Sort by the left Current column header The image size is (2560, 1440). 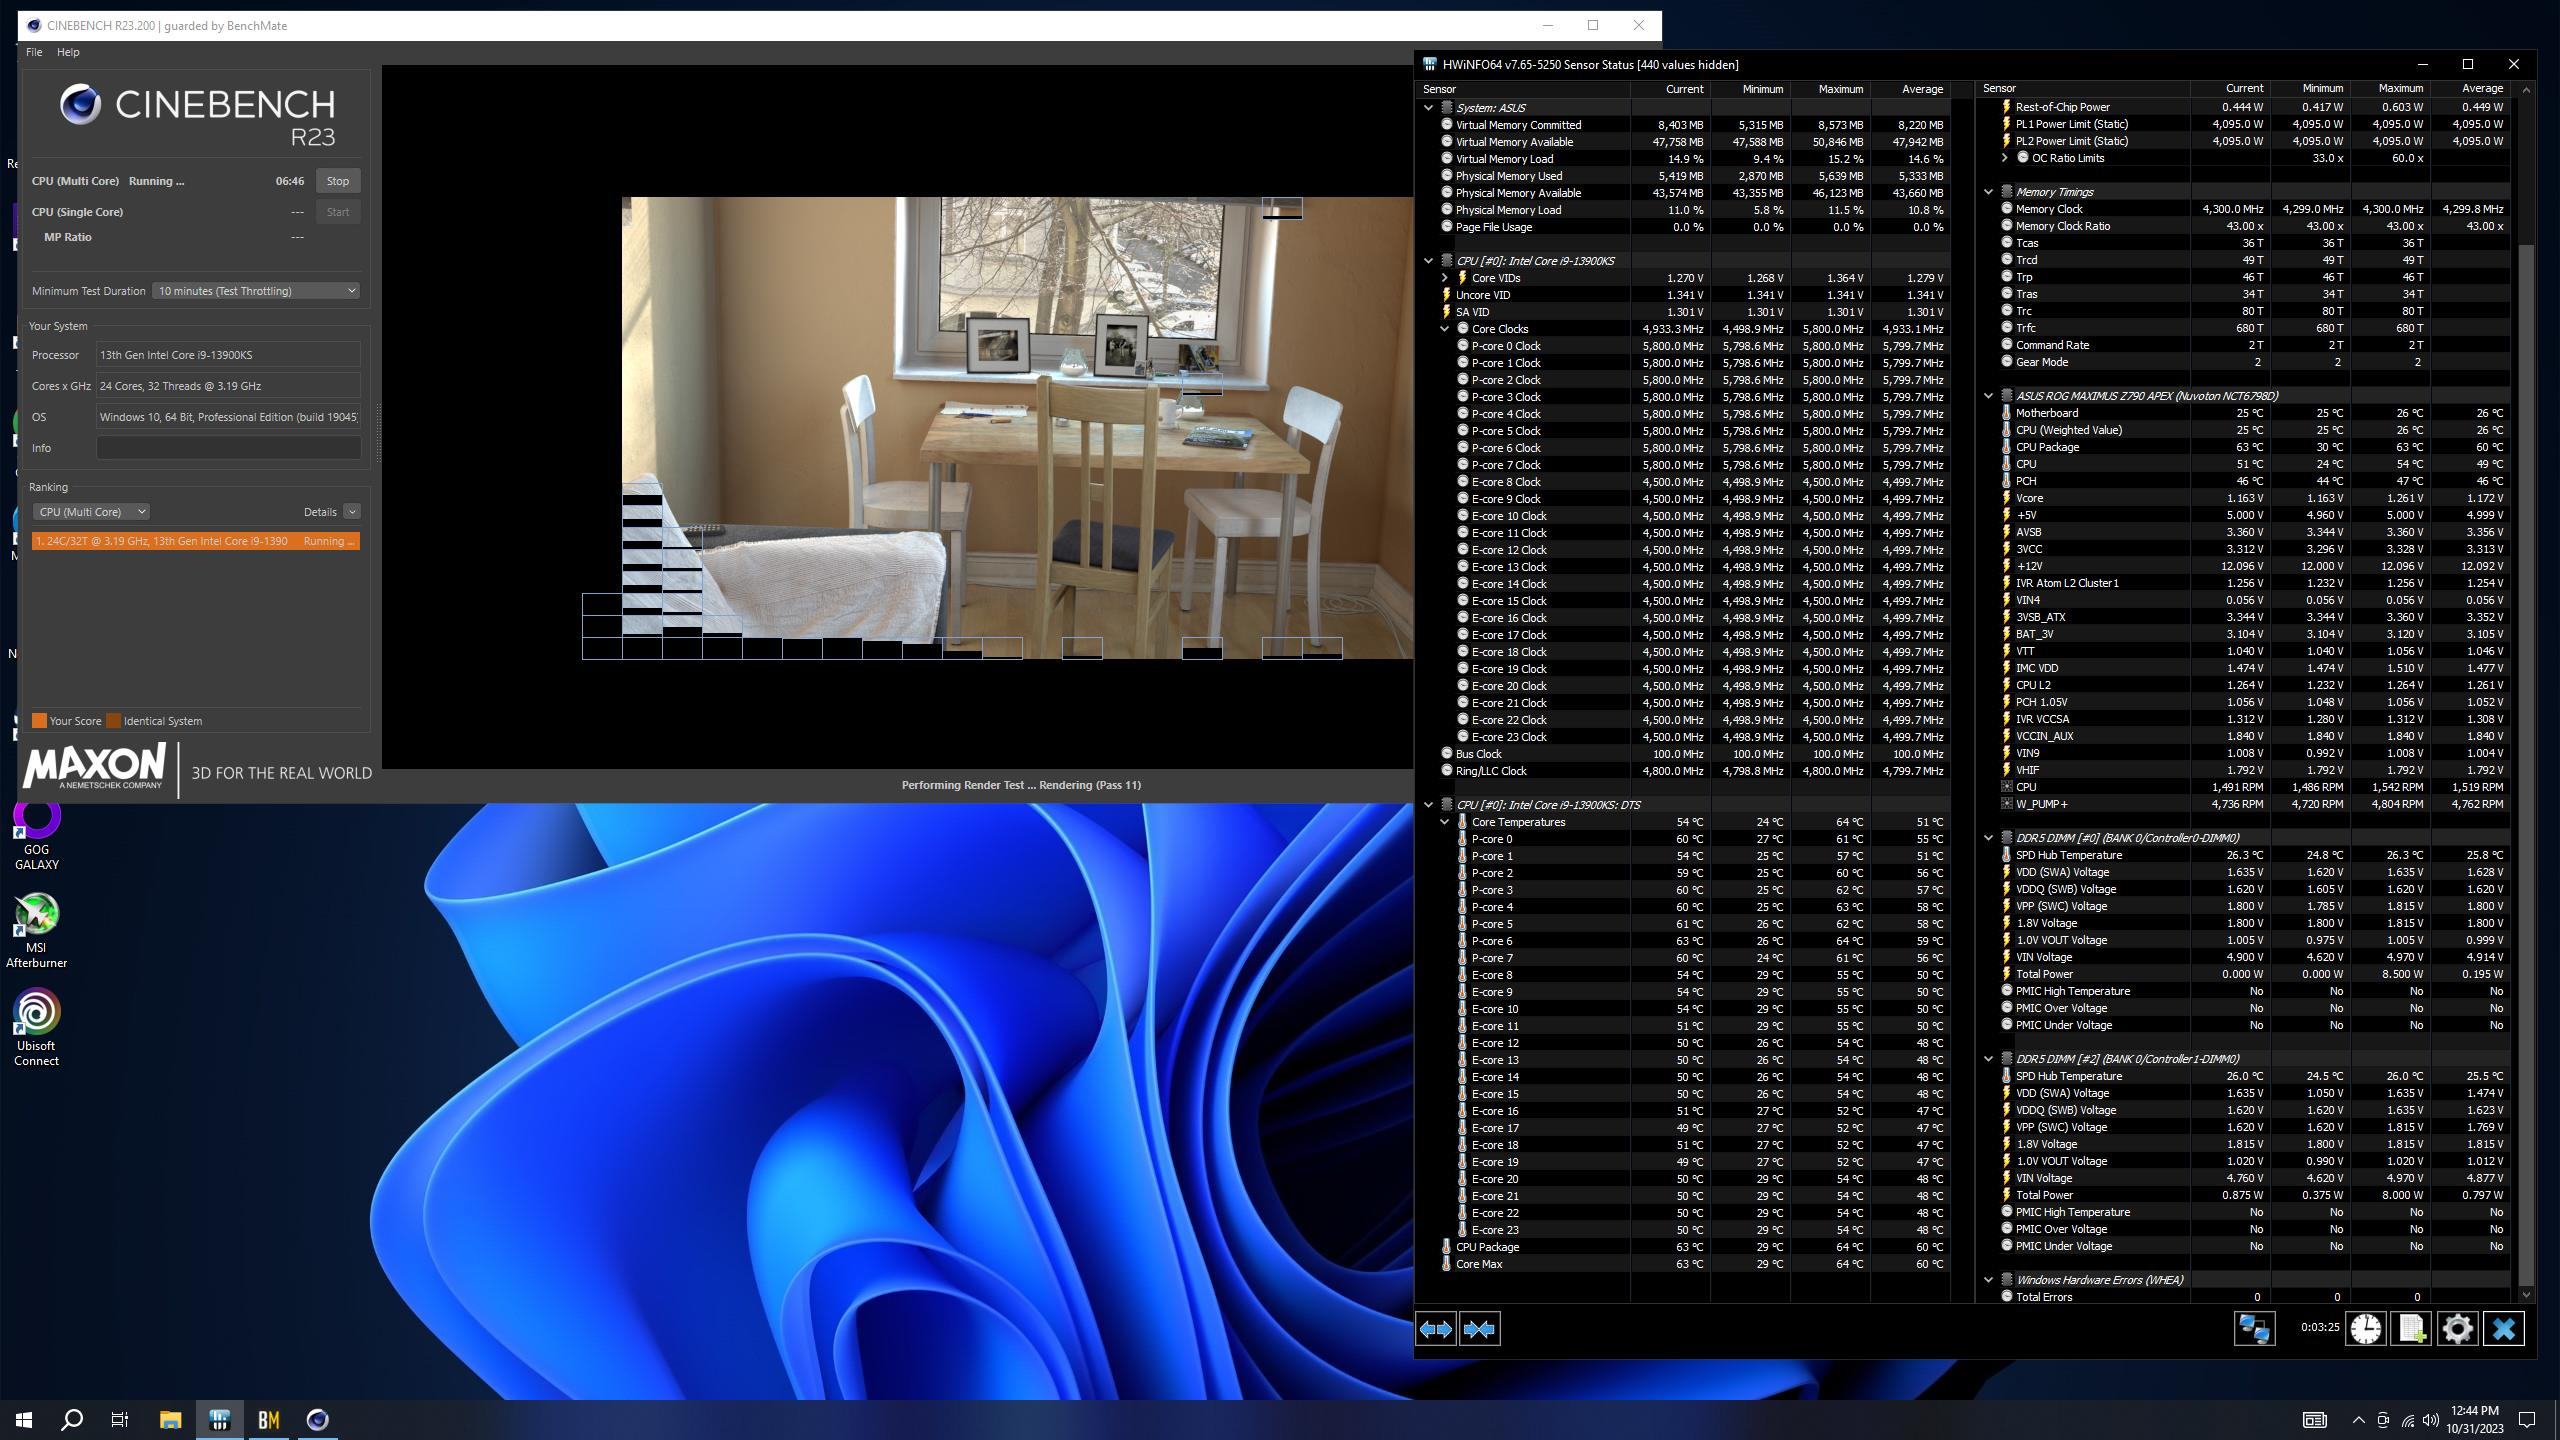1670,89
